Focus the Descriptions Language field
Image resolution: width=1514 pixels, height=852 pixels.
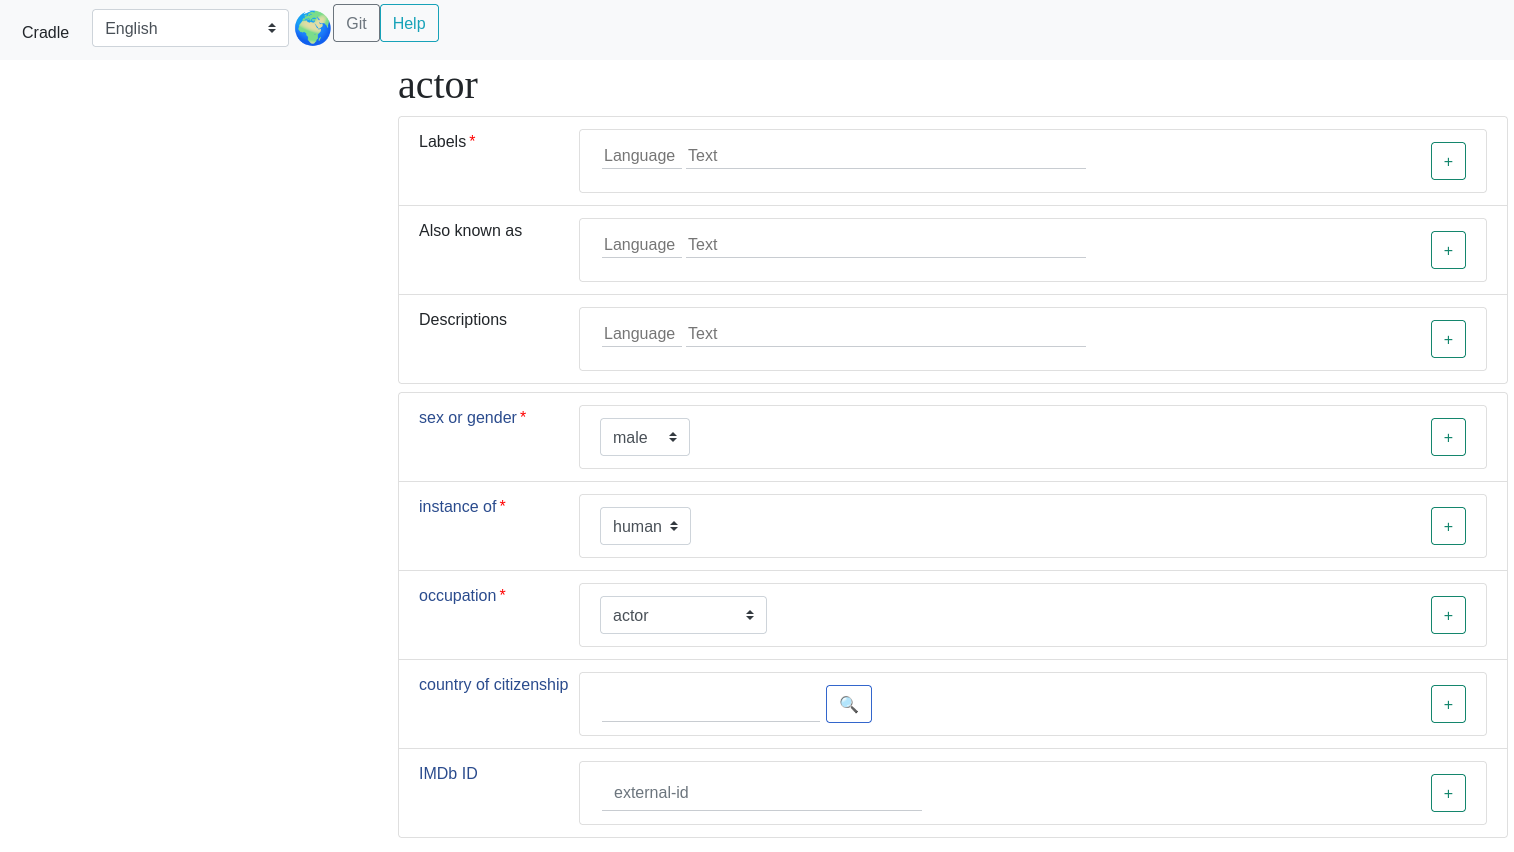642,334
